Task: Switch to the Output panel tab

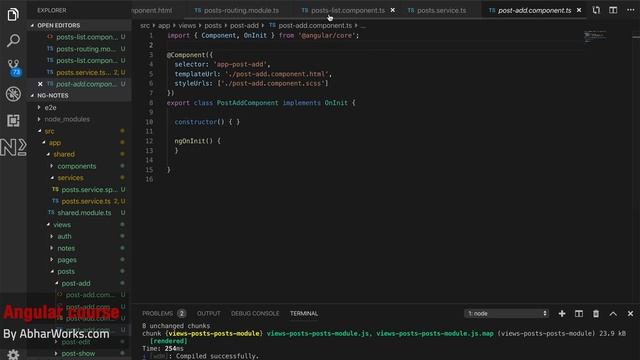Action: click(x=209, y=313)
